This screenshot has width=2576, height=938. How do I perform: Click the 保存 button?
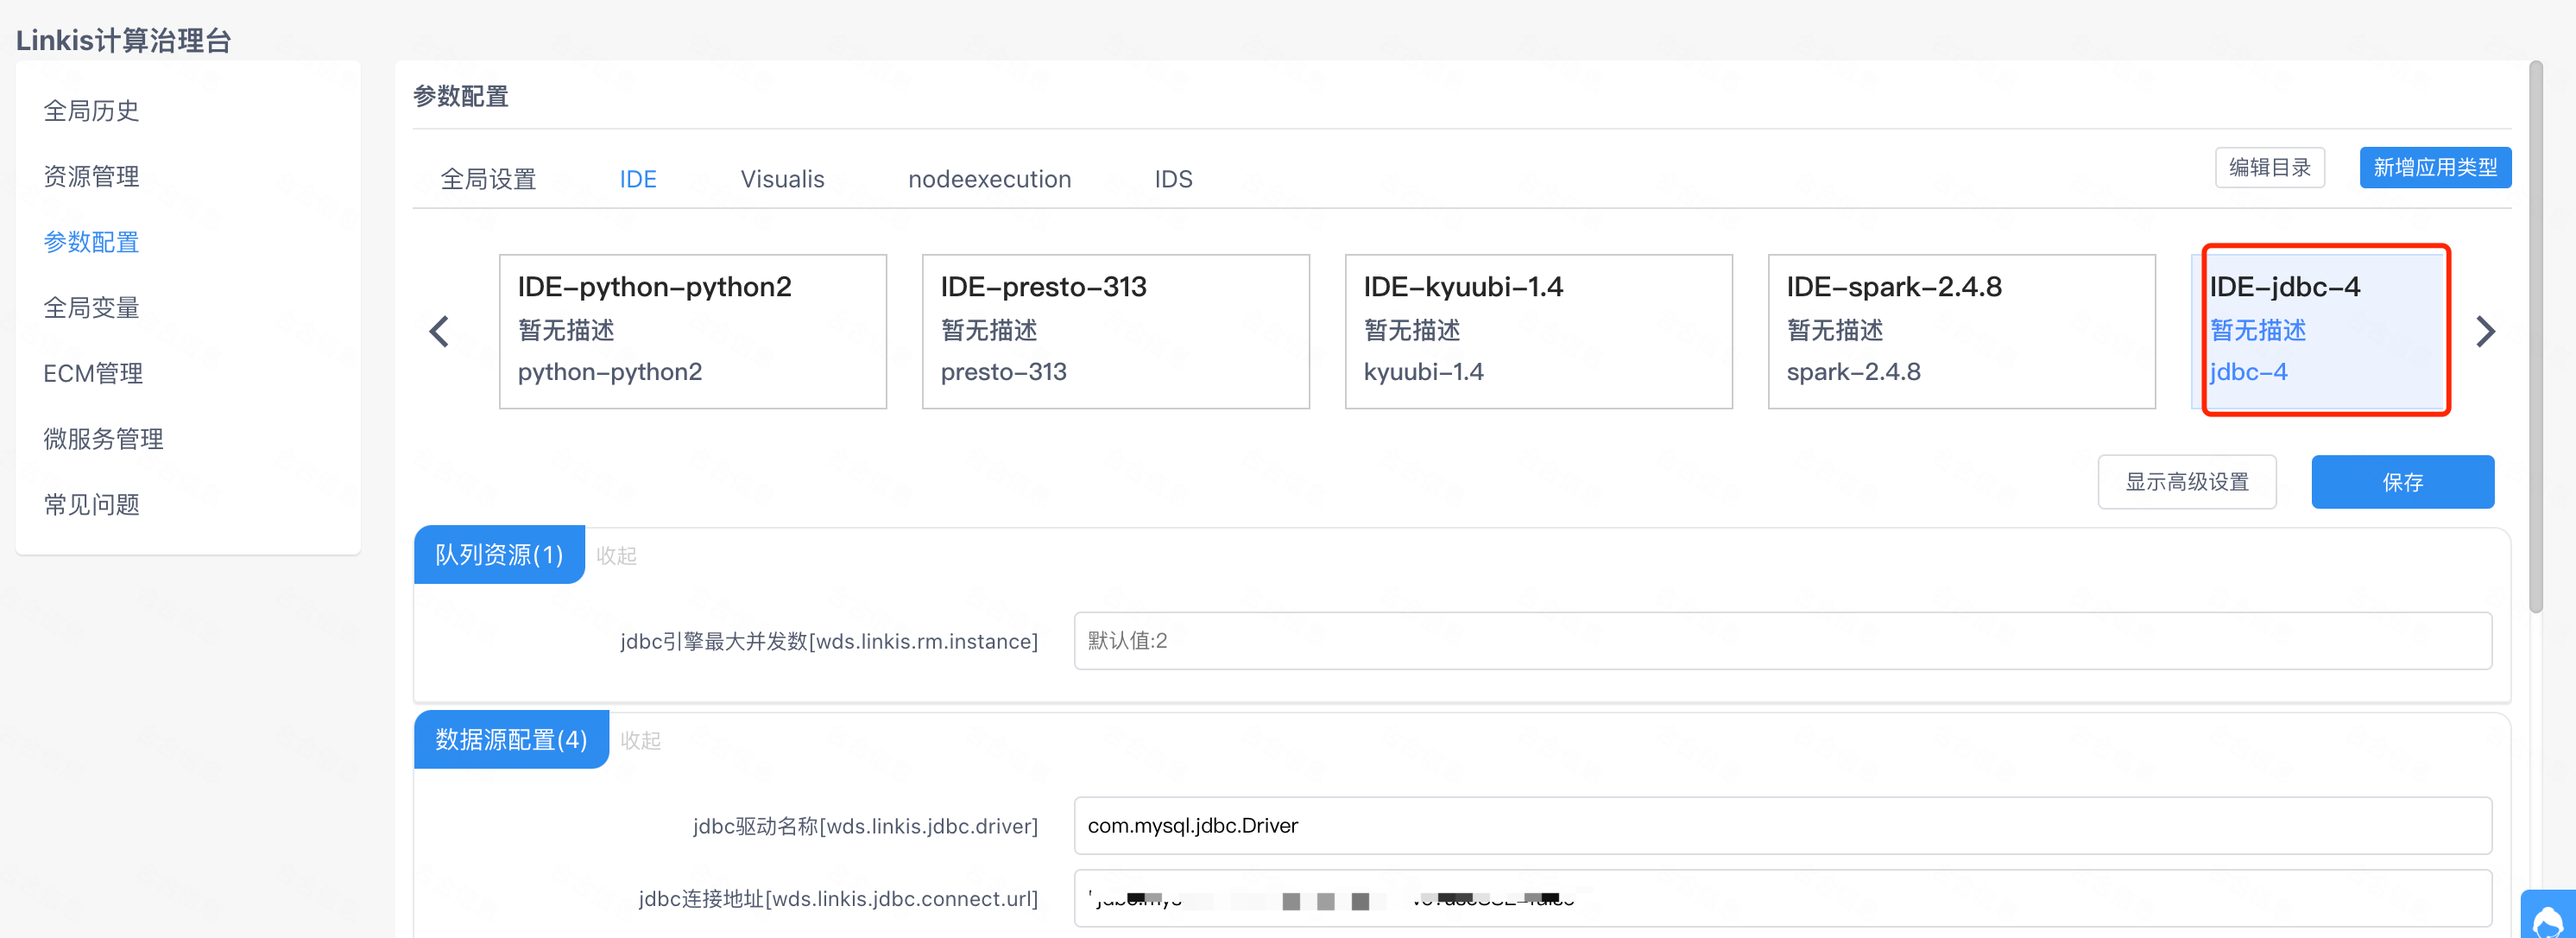(x=2401, y=482)
